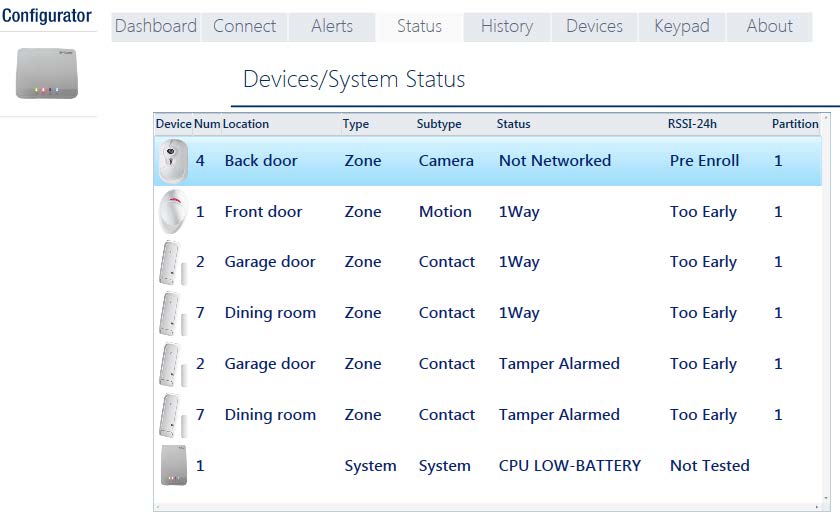840x527 pixels.
Task: Sort by the Status column header
Action: pyautogui.click(x=513, y=124)
